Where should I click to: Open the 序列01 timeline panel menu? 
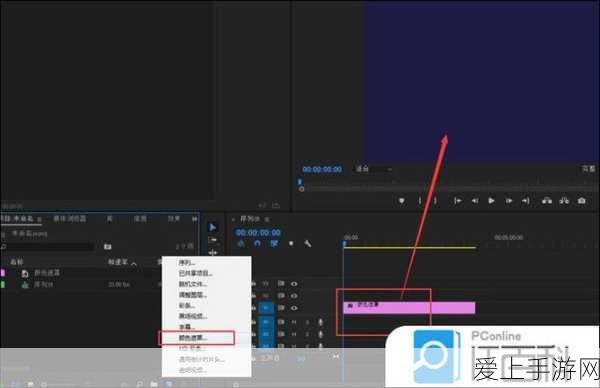pos(267,219)
